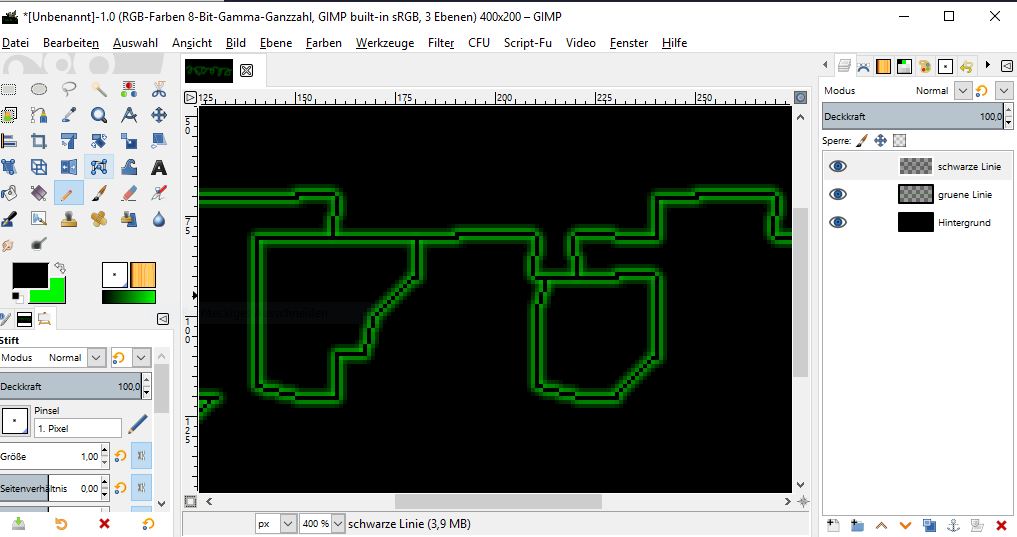1017x537 pixels.
Task: Open the layers dock tab configuration menu
Action: pyautogui.click(x=1007, y=66)
